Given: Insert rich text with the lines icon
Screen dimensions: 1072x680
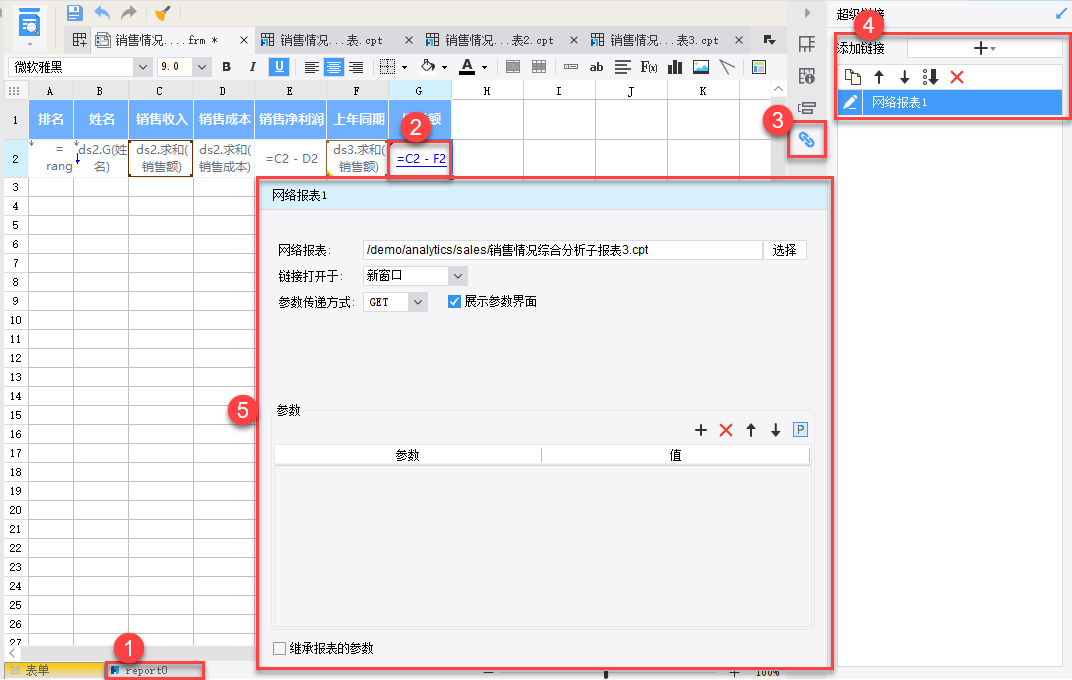Looking at the screenshot, I should click(x=622, y=67).
